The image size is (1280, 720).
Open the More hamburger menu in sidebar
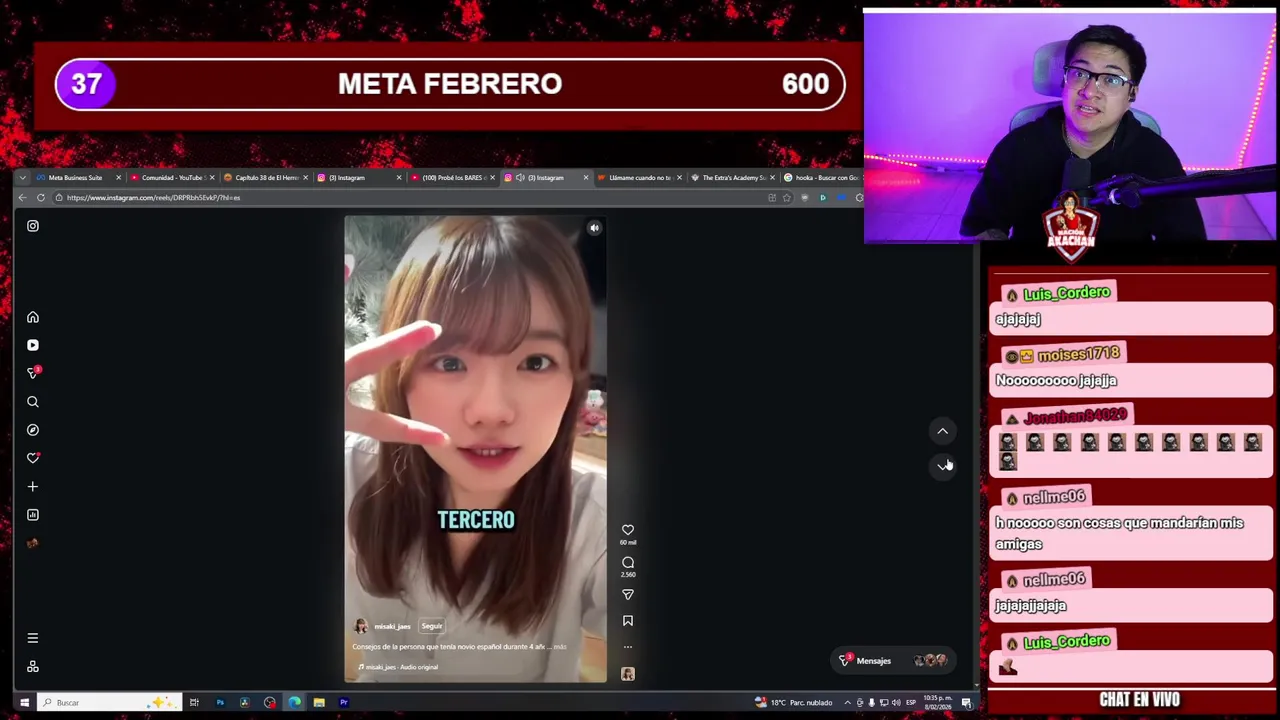tap(33, 638)
